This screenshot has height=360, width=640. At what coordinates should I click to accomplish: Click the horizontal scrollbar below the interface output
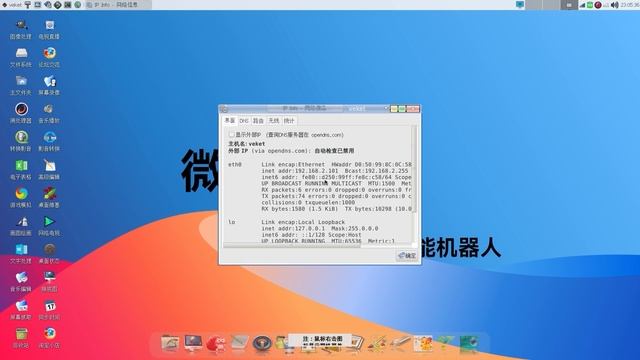(x=292, y=245)
